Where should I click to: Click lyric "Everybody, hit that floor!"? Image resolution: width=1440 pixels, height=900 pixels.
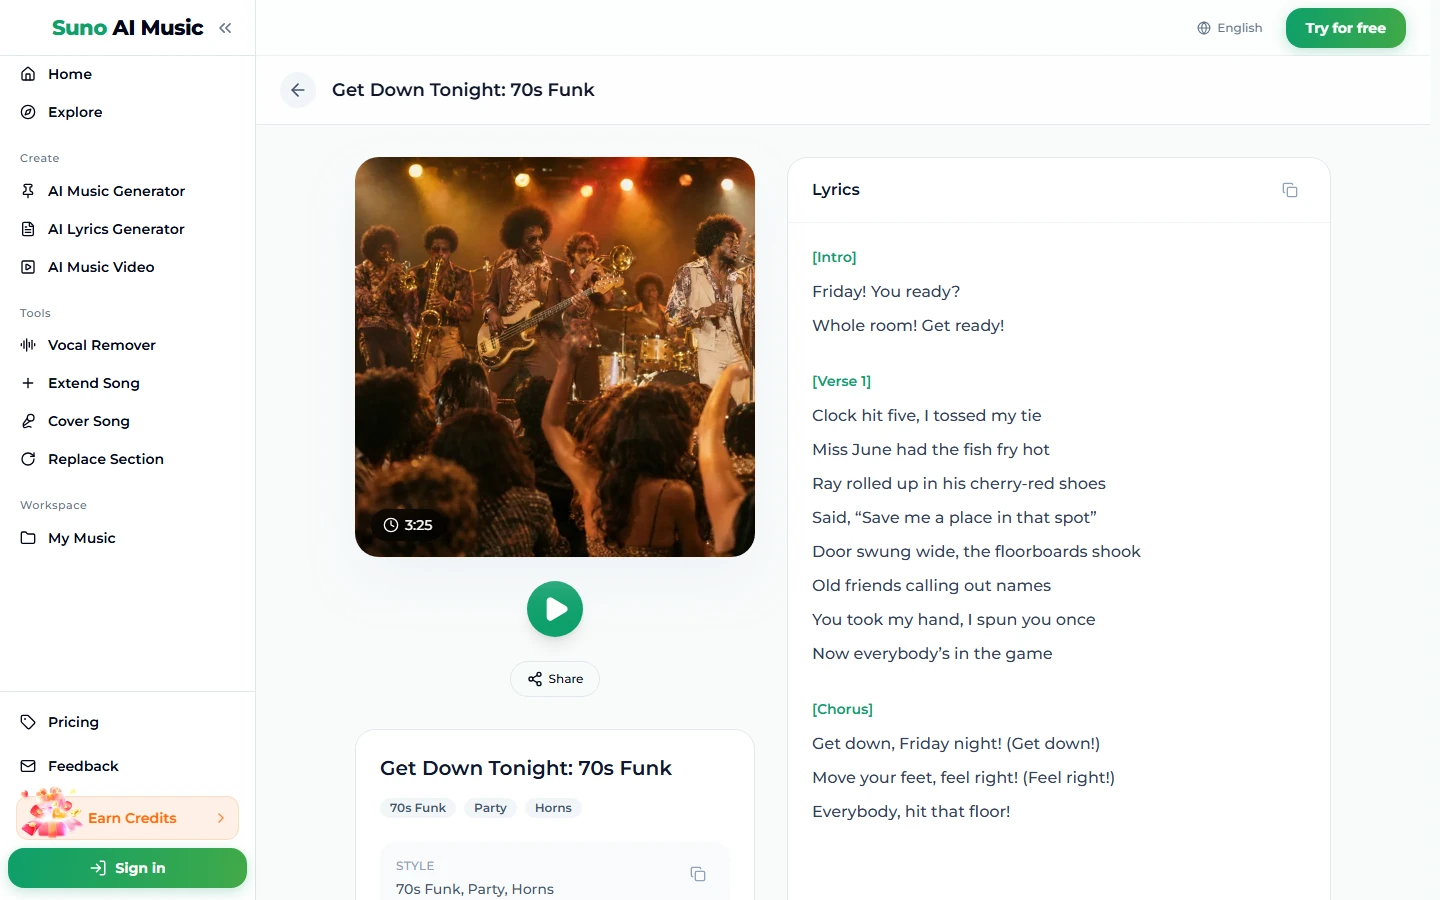point(911,811)
